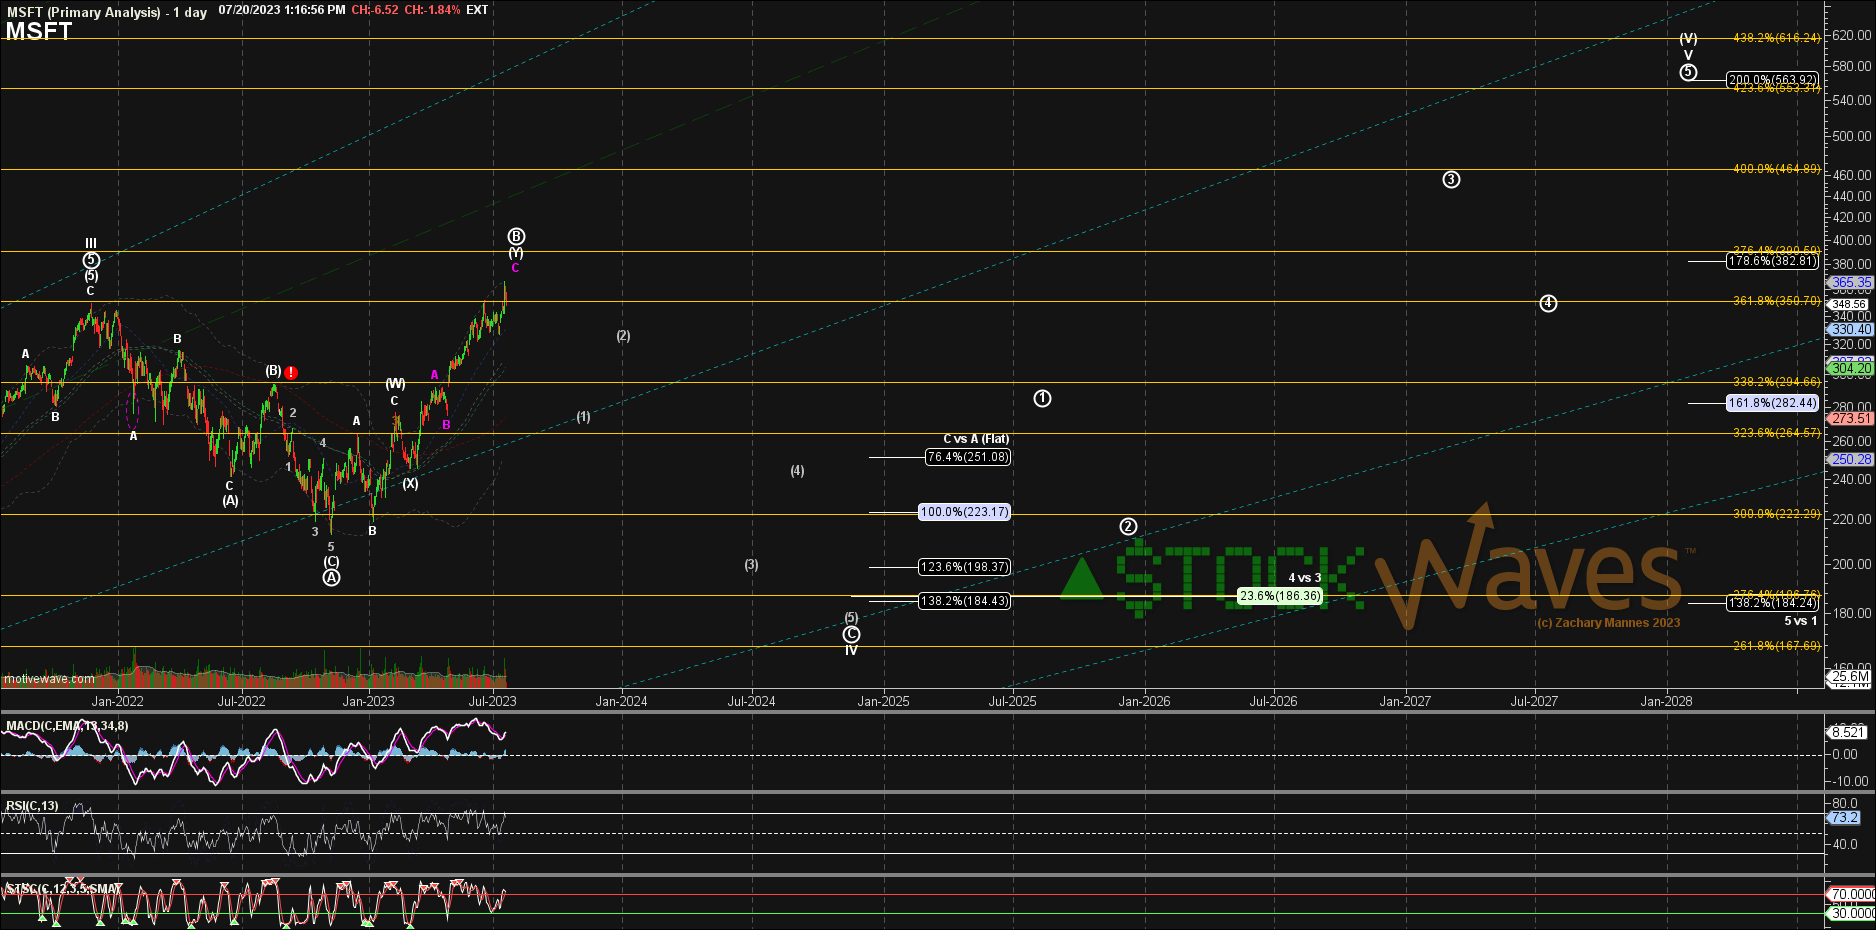Click the CH:-1.84% percent change
Screen dimensions: 1876x930
pyautogui.click(x=433, y=10)
